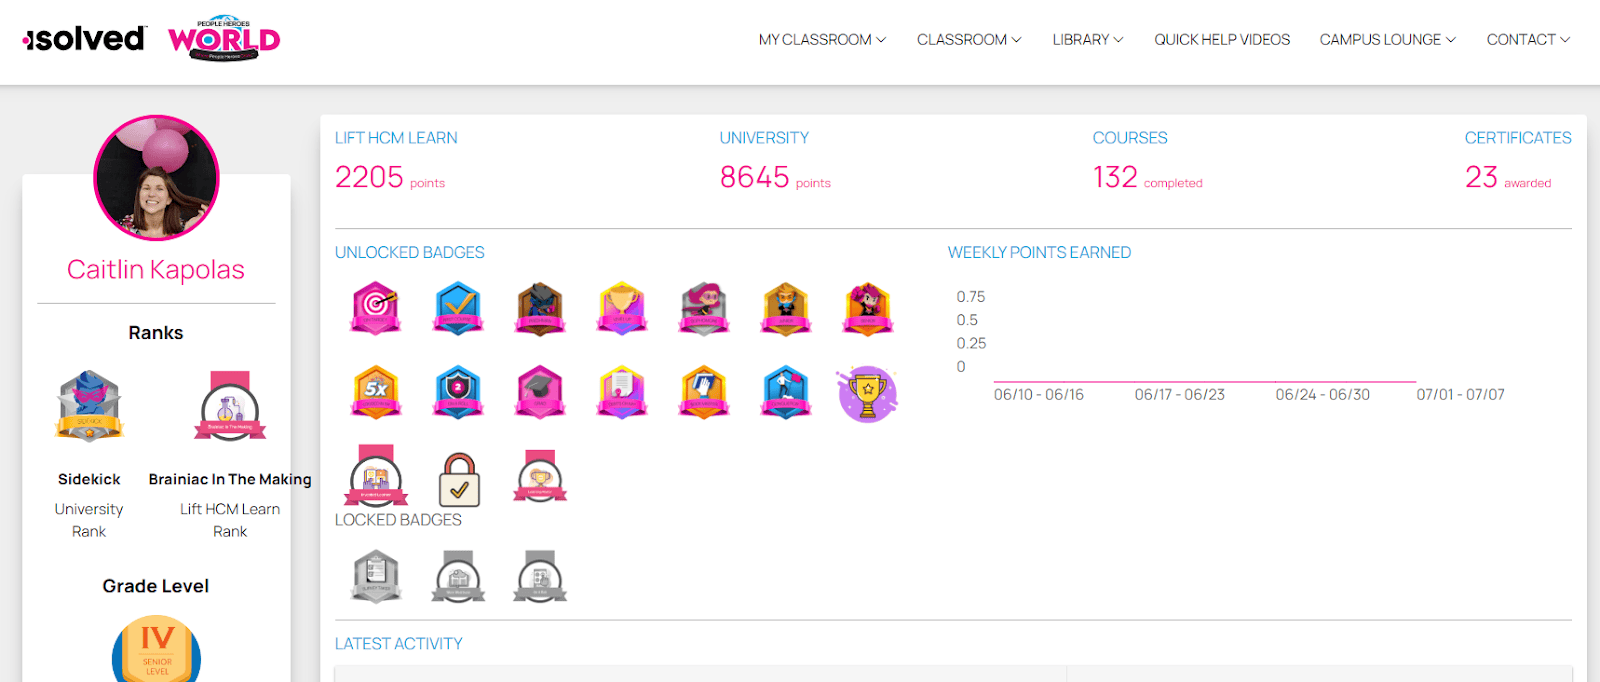Click the Grade Level heading
The height and width of the screenshot is (682, 1600).
(156, 586)
